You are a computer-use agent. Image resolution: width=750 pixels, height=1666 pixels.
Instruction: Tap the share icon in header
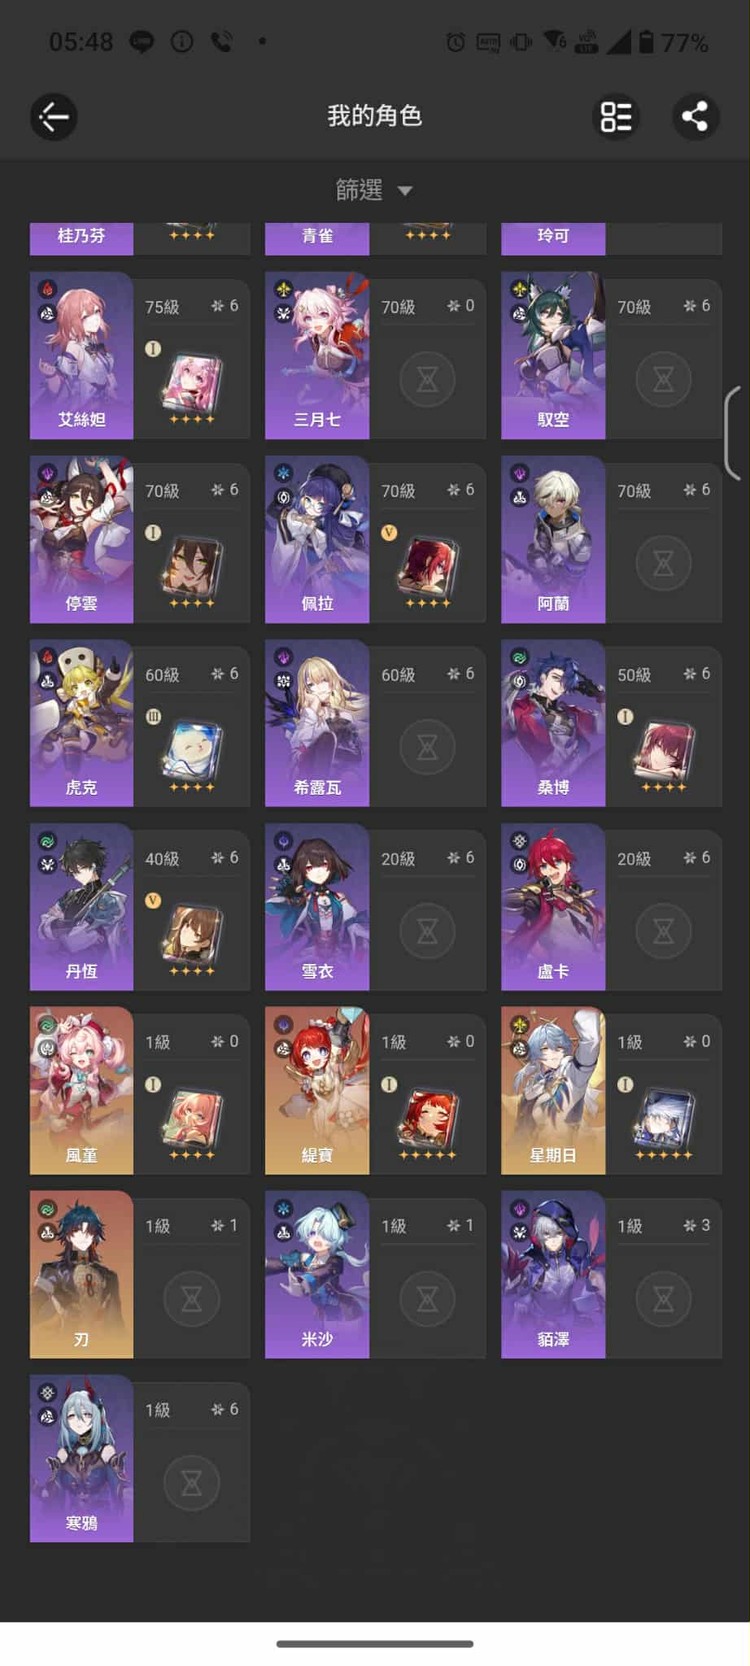pos(695,117)
